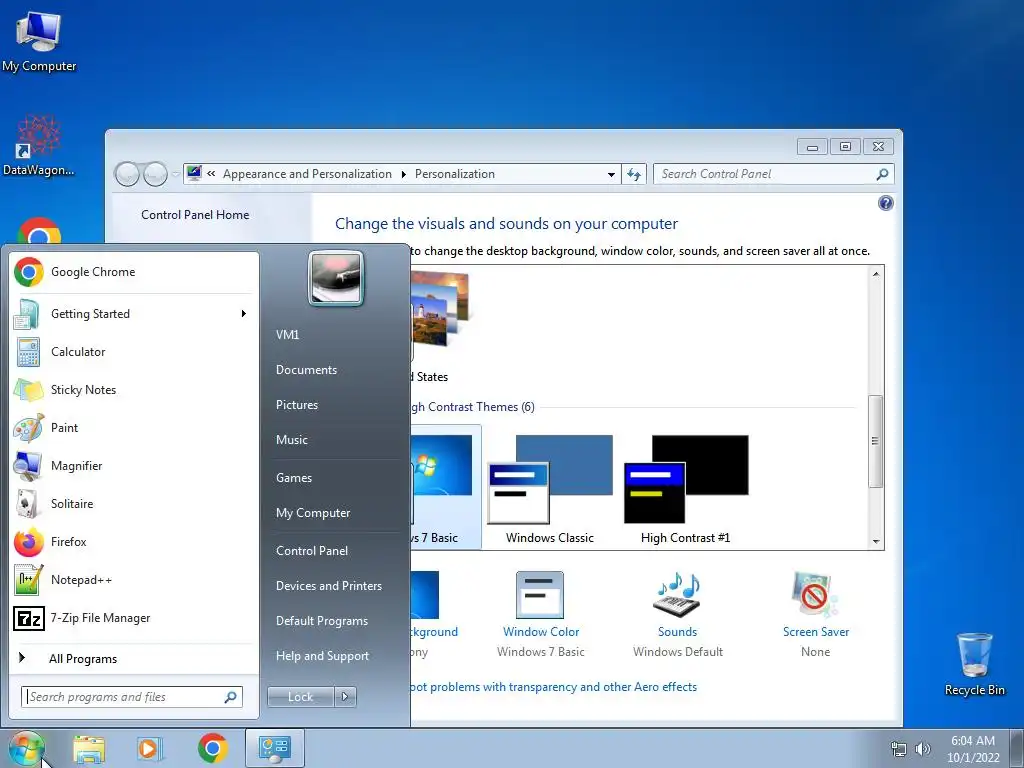The height and width of the screenshot is (768, 1024).
Task: Click the search magnifier in Control Panel
Action: 882,174
